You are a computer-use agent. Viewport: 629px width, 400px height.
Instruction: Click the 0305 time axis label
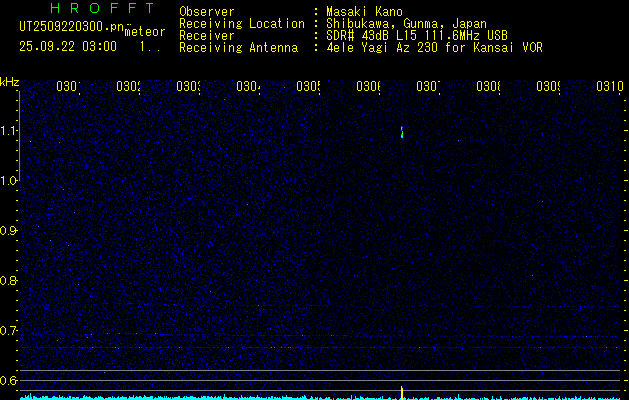[308, 86]
